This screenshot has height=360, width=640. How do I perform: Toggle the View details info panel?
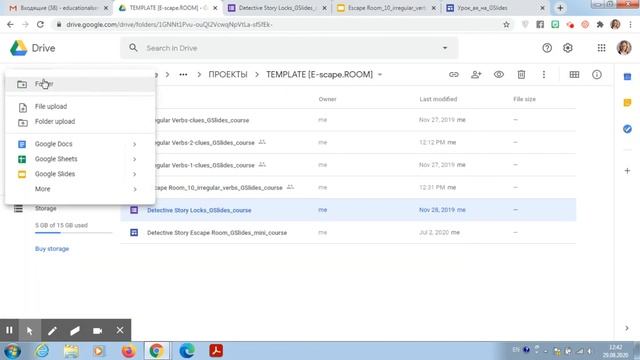(597, 75)
